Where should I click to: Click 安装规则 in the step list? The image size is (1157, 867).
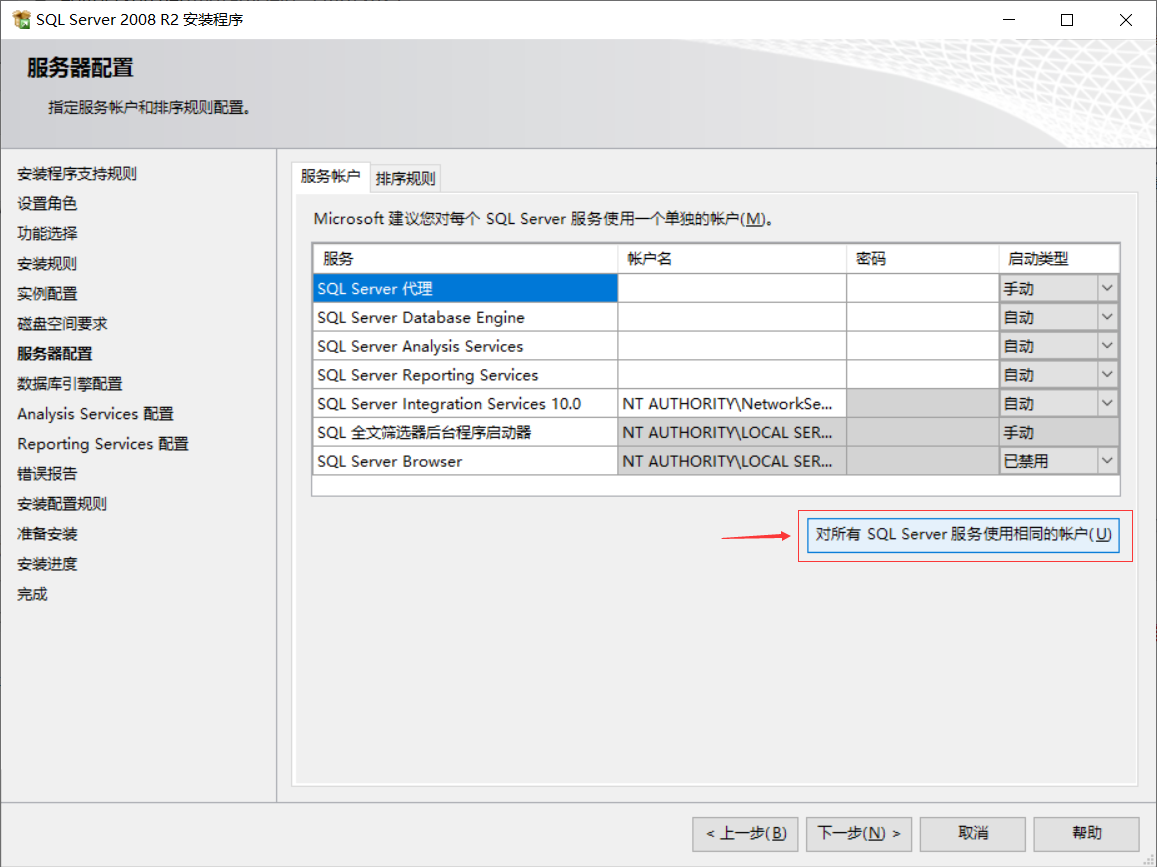click(x=47, y=264)
